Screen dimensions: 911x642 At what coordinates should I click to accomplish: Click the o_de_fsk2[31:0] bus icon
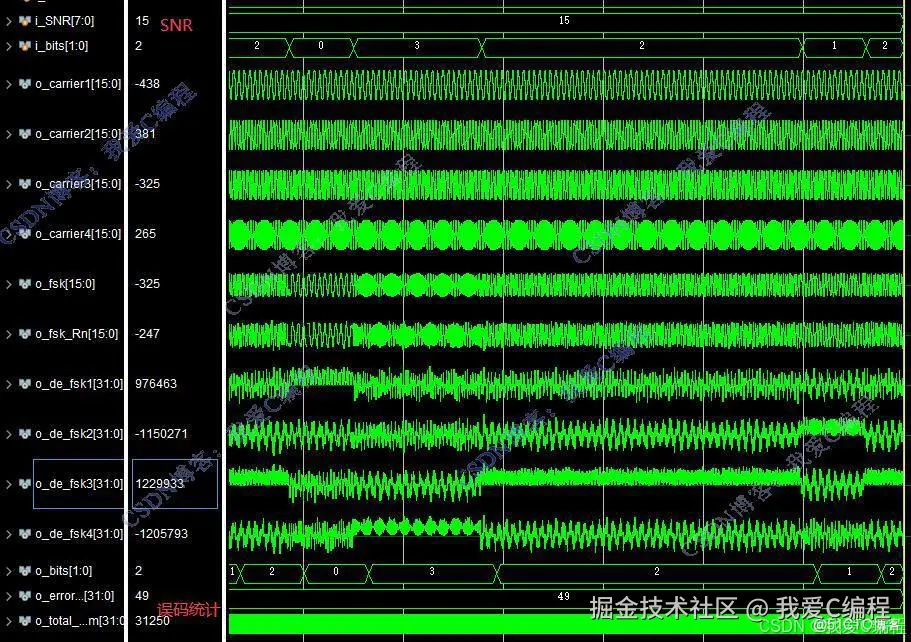point(24,434)
